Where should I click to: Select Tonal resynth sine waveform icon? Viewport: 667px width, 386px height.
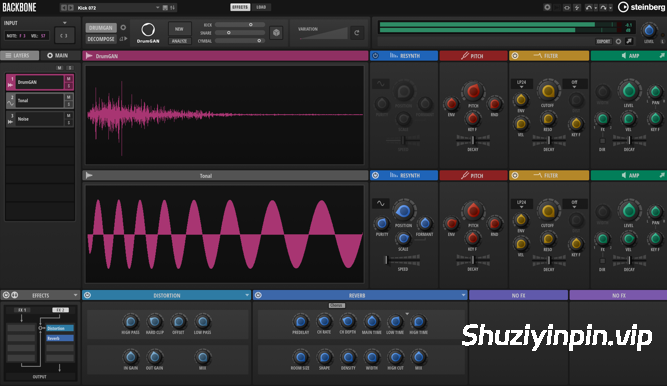click(381, 203)
